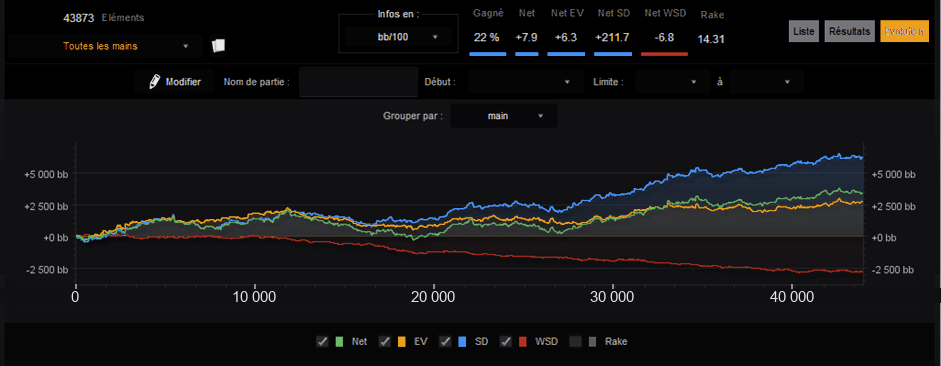Uncheck the EV series checkbox
Image resolution: width=941 pixels, height=366 pixels.
385,341
